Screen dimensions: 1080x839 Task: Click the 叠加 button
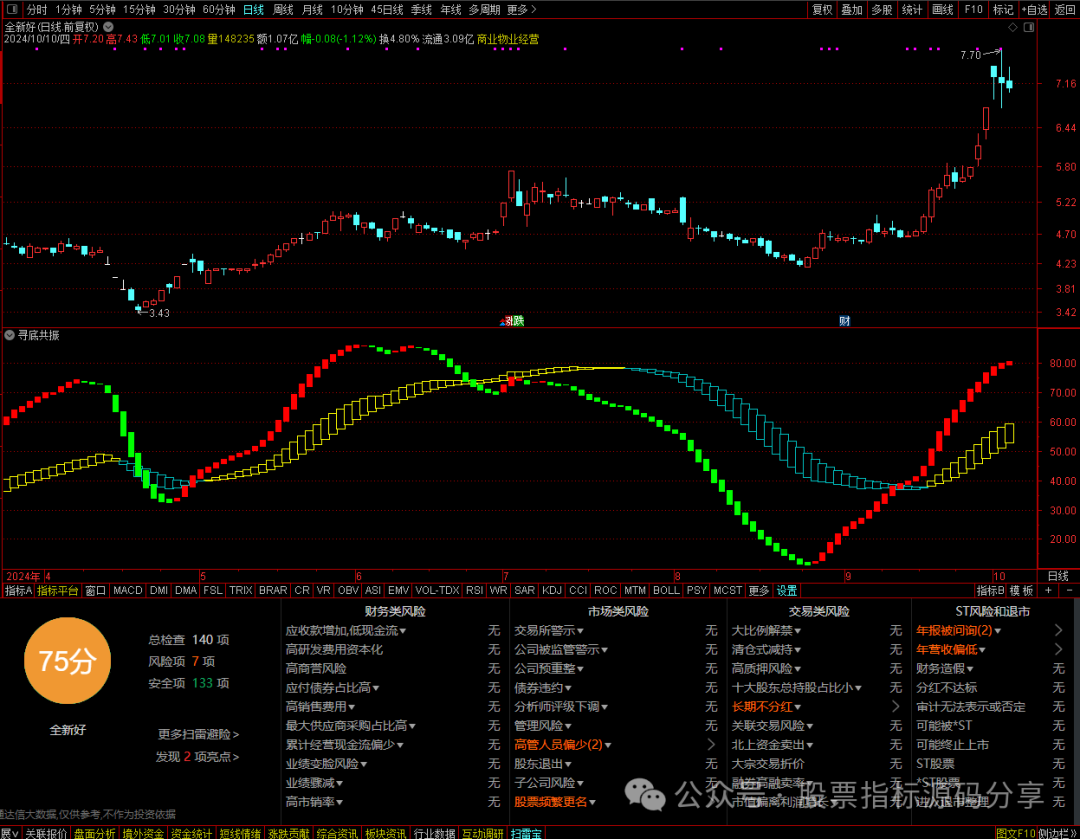pyautogui.click(x=852, y=10)
